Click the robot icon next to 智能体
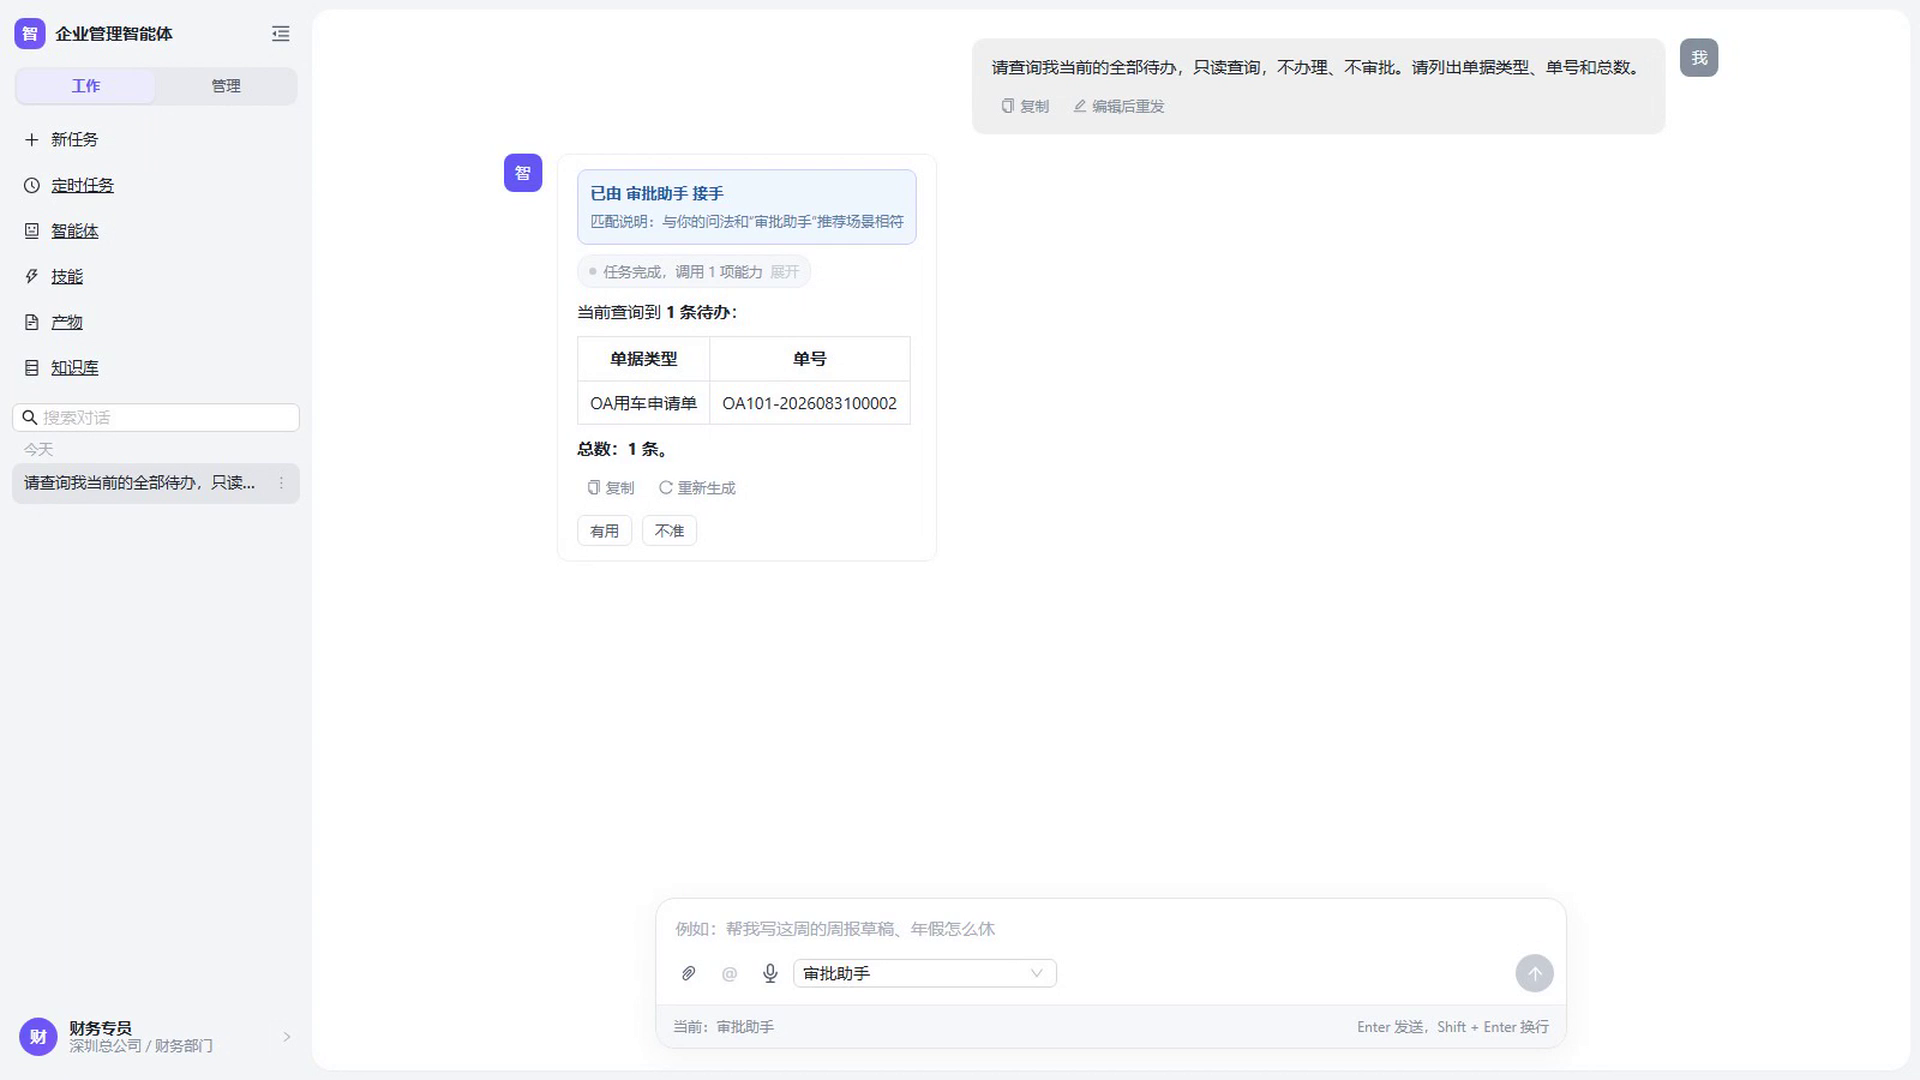 [x=32, y=231]
